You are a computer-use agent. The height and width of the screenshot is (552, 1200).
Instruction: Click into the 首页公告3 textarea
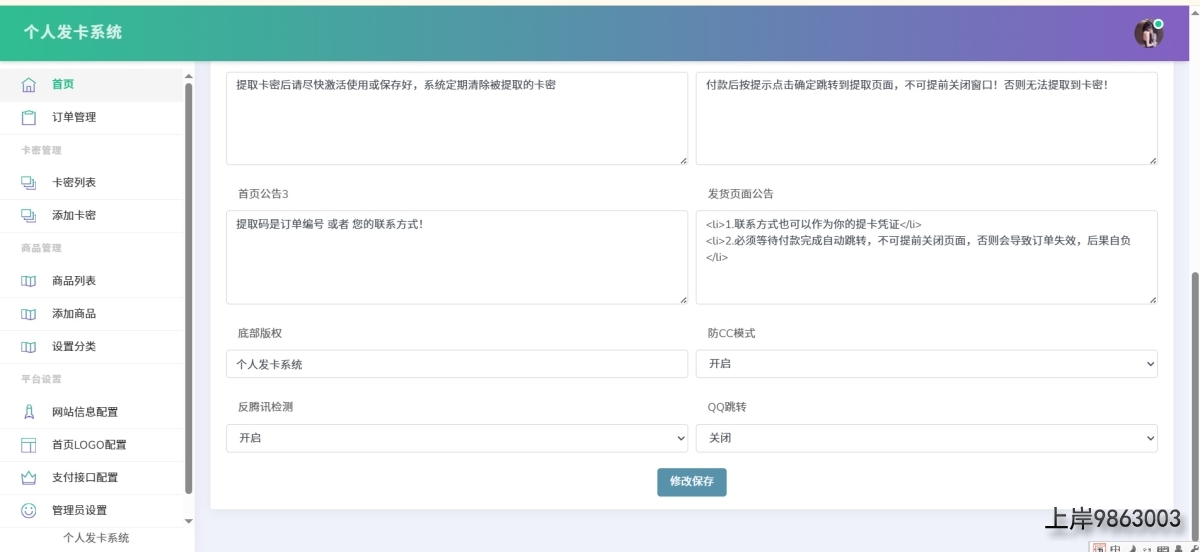tap(456, 257)
